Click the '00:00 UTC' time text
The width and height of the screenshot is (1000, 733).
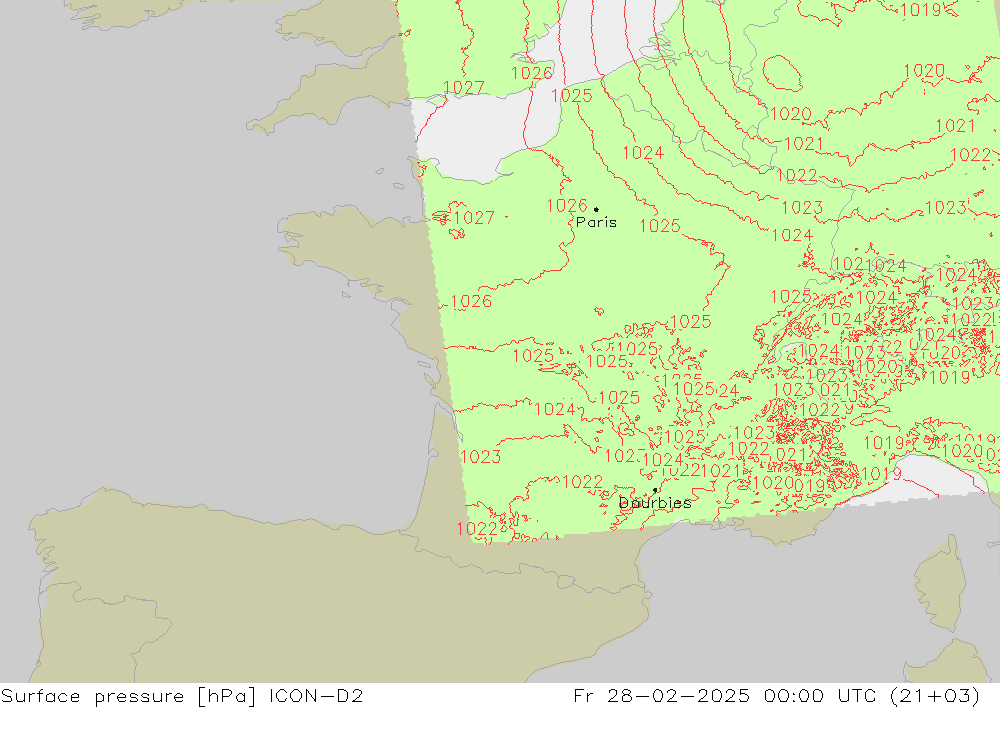tap(820, 695)
